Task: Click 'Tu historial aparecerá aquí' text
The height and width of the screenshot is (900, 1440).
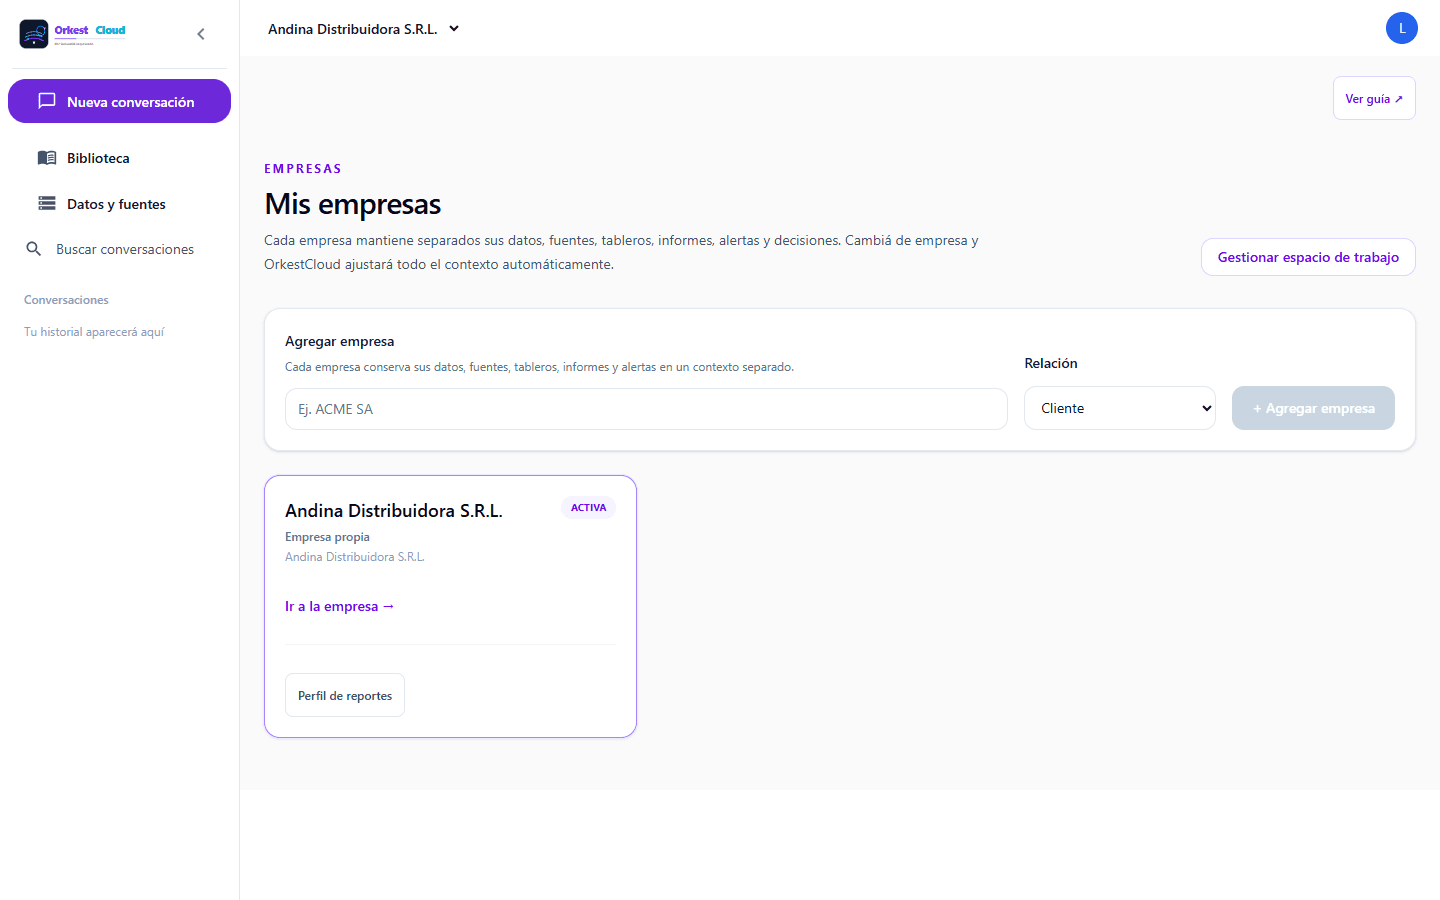Action: (x=94, y=332)
